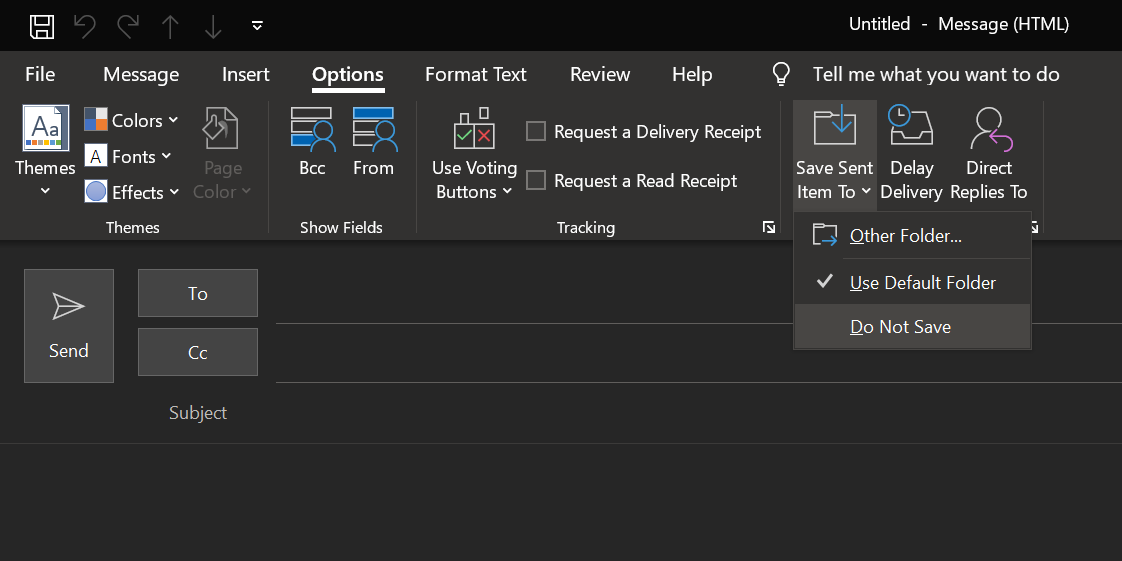The height and width of the screenshot is (561, 1122).
Task: Enable Request a Read Receipt checkbox
Action: point(536,181)
